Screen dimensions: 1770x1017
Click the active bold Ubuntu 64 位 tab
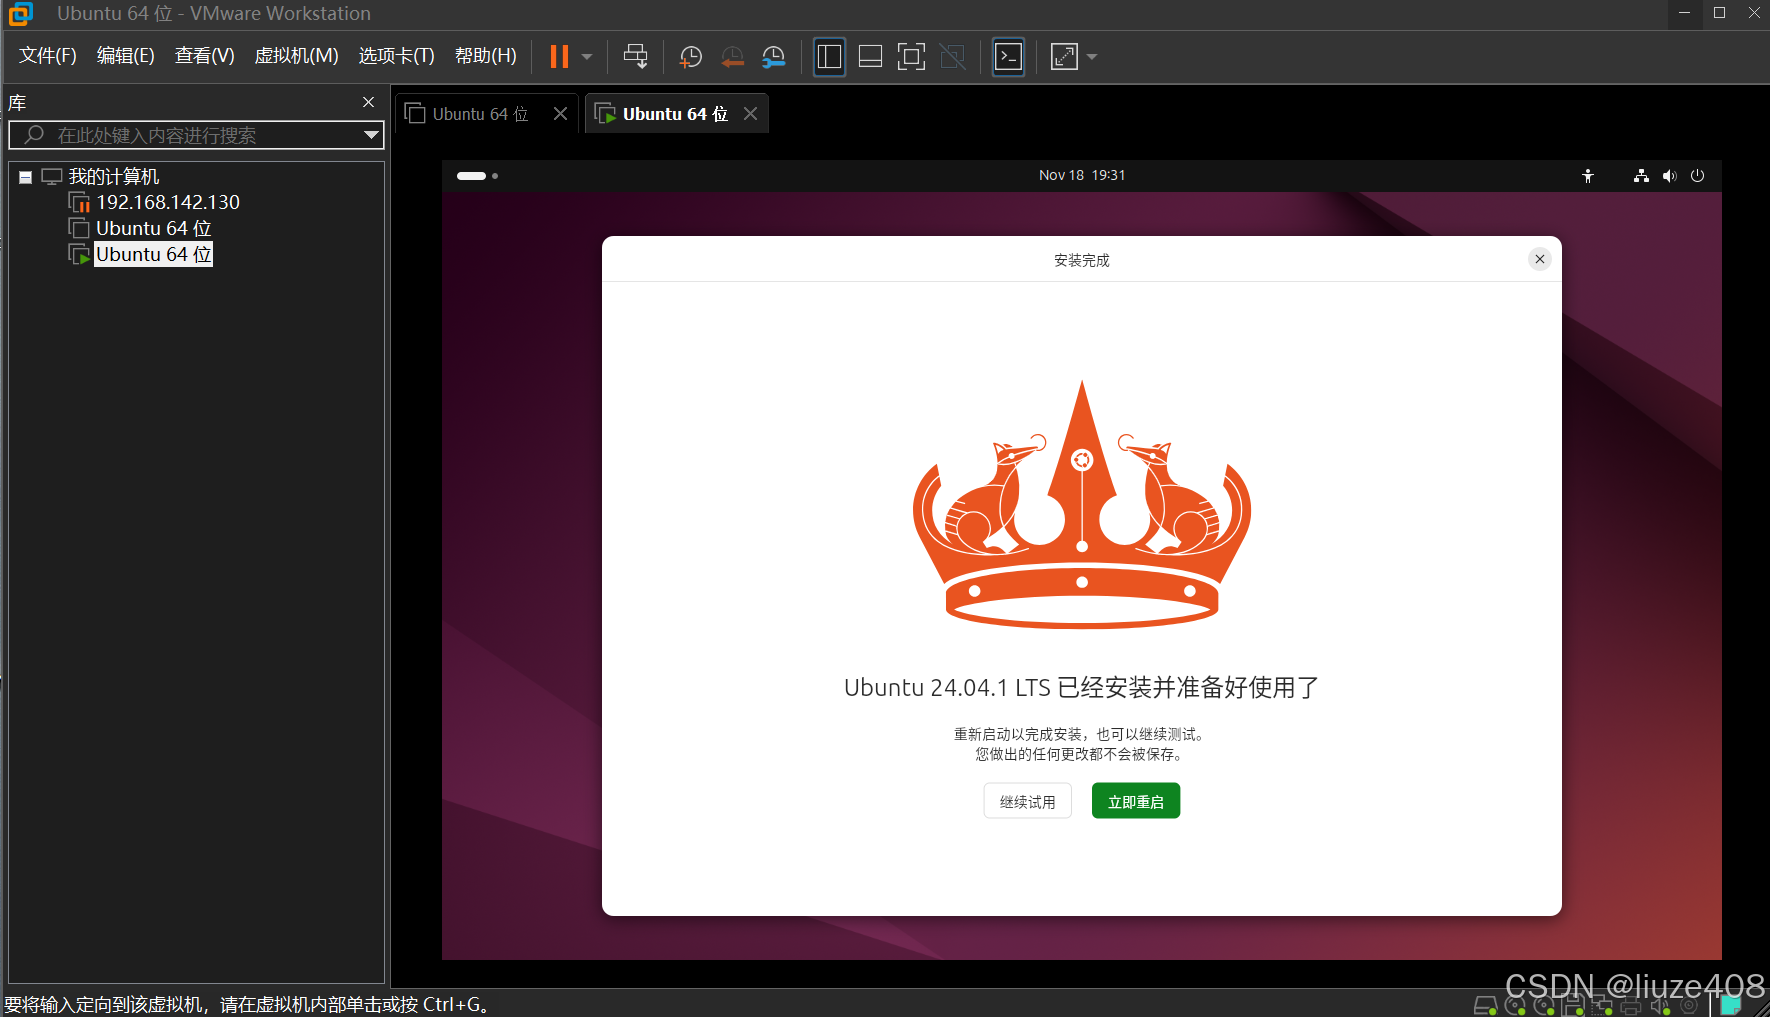(x=675, y=114)
